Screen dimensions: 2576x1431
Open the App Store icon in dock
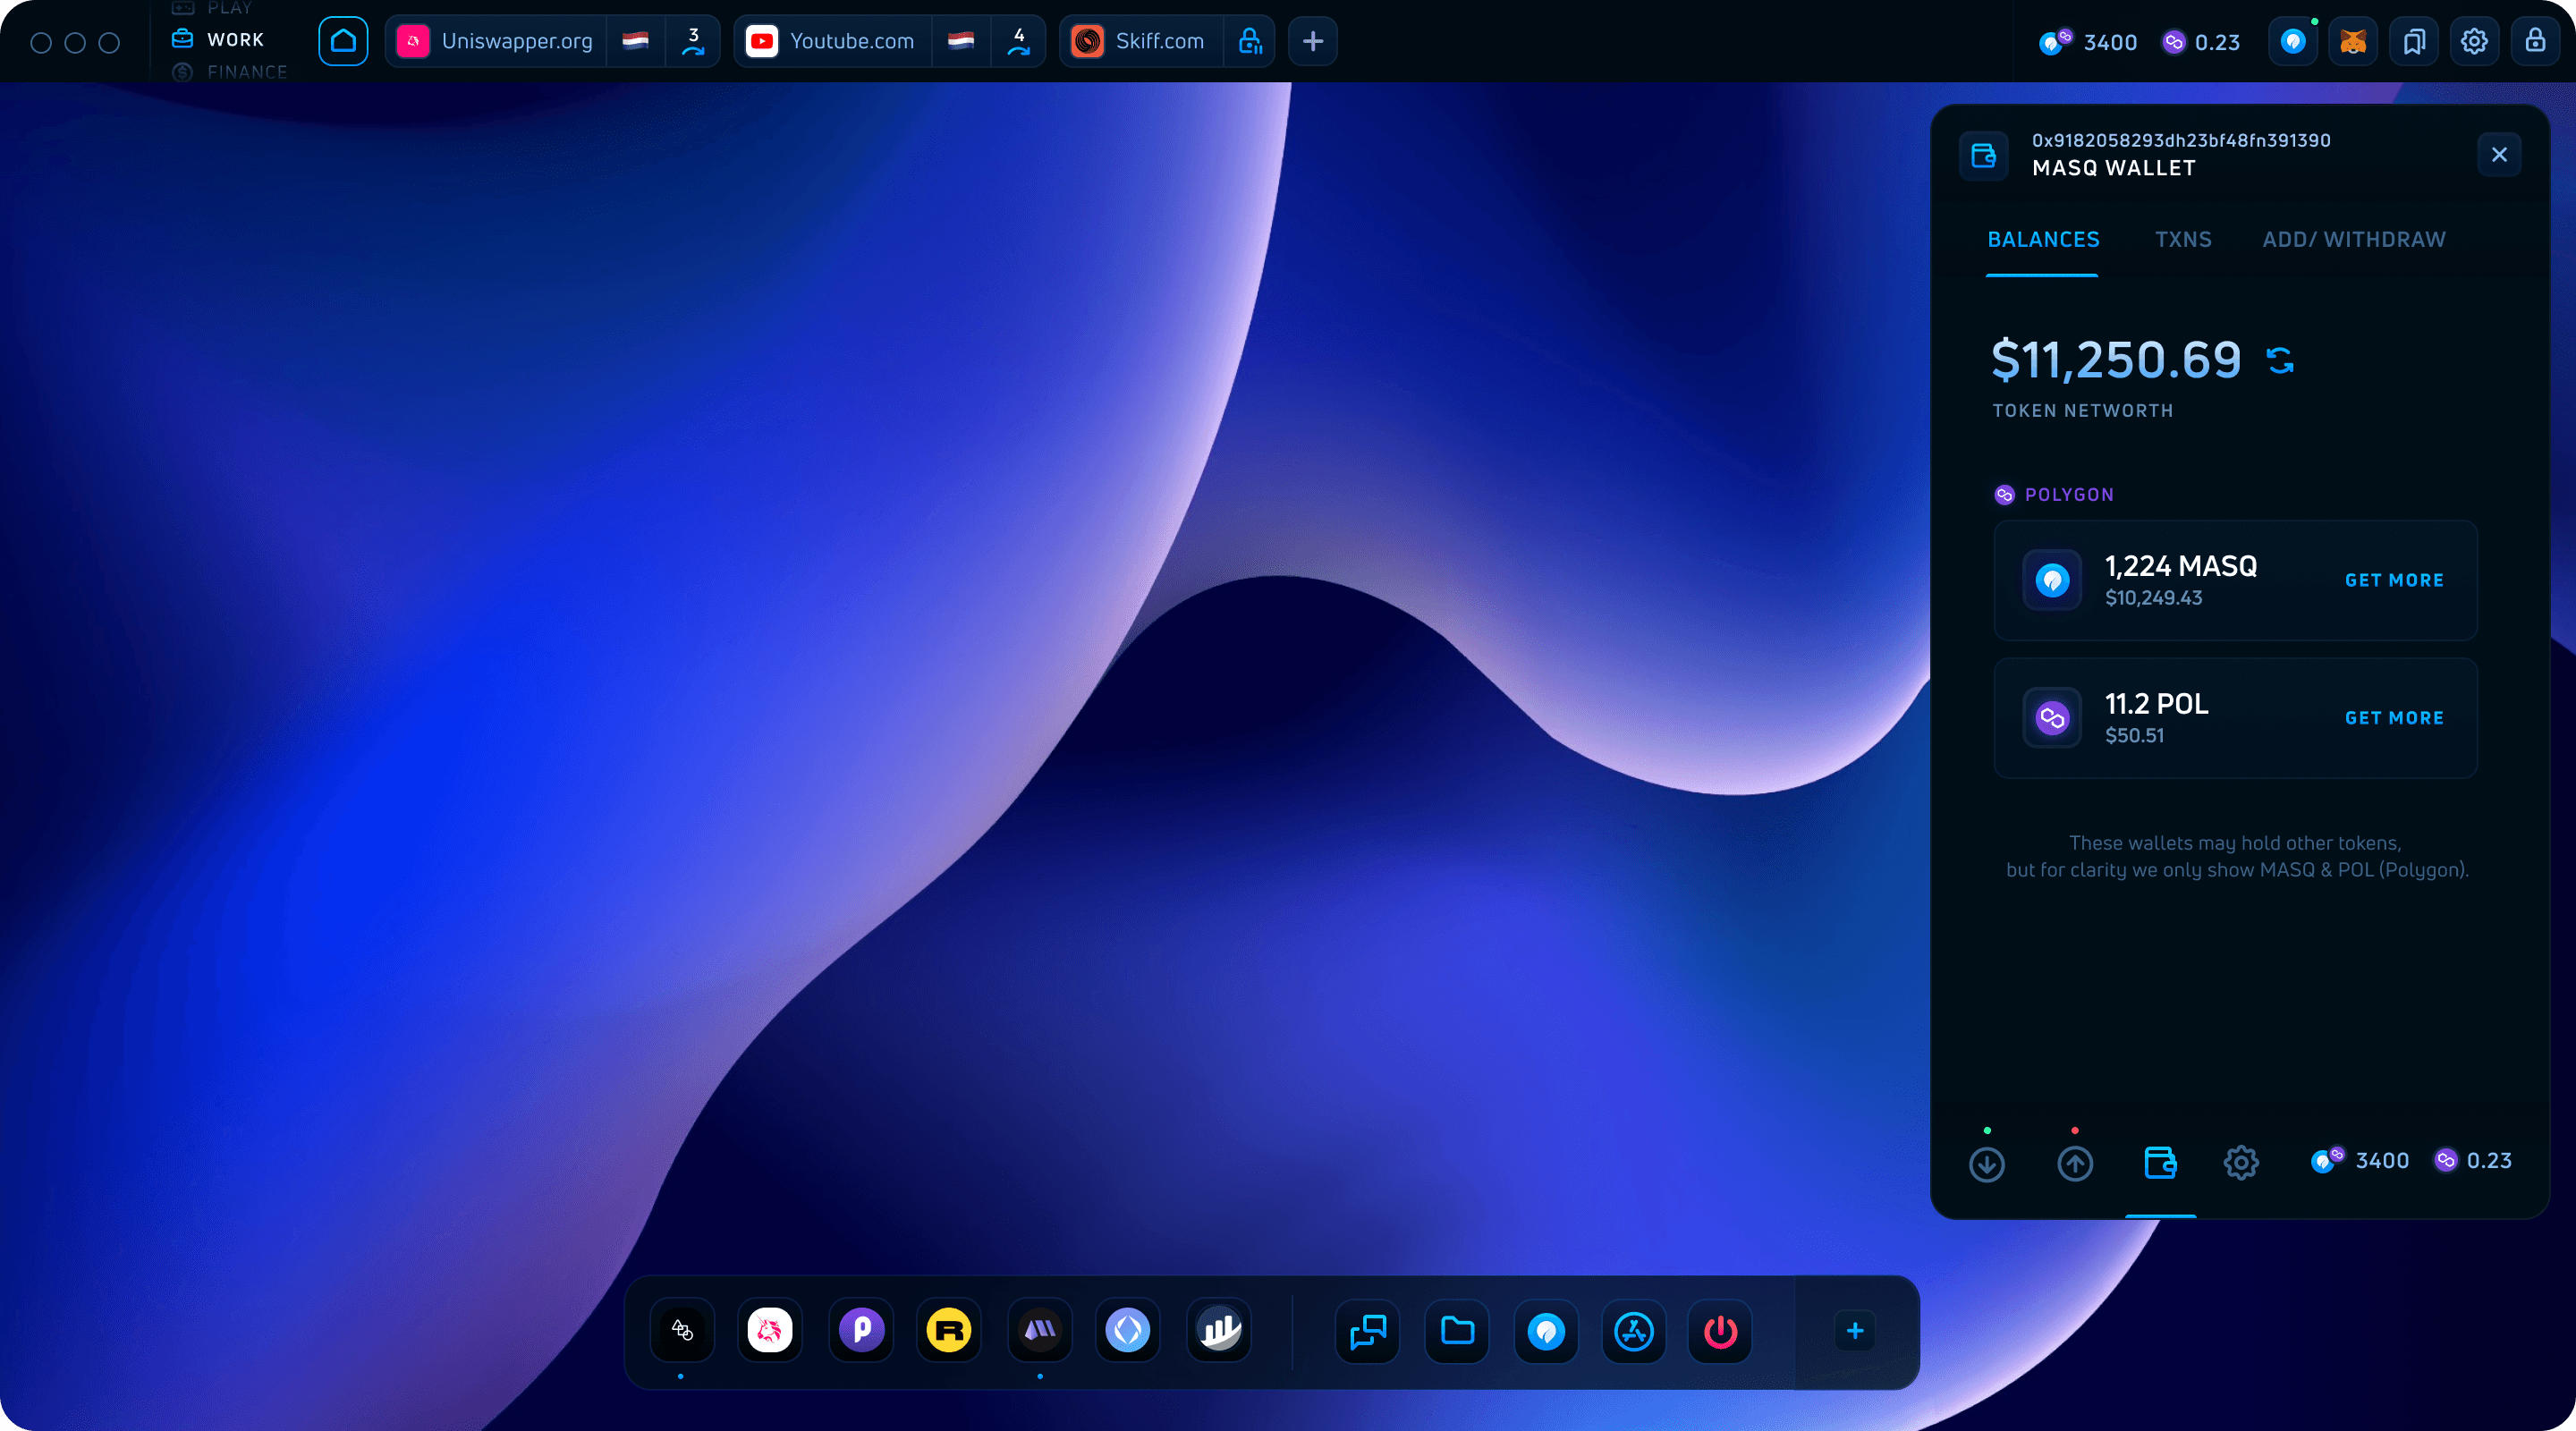pos(1633,1331)
